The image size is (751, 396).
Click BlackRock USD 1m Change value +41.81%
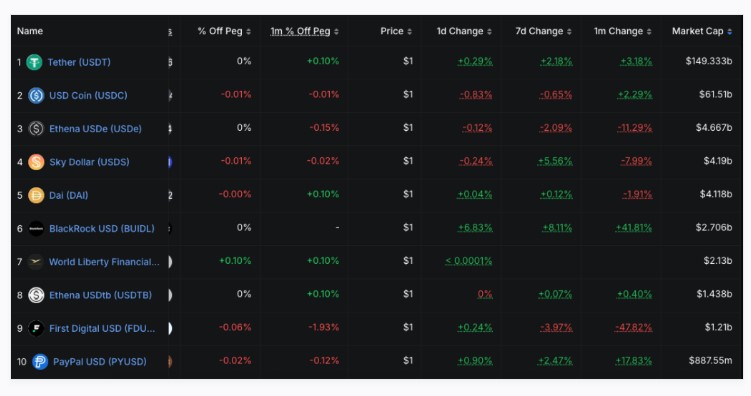634,228
